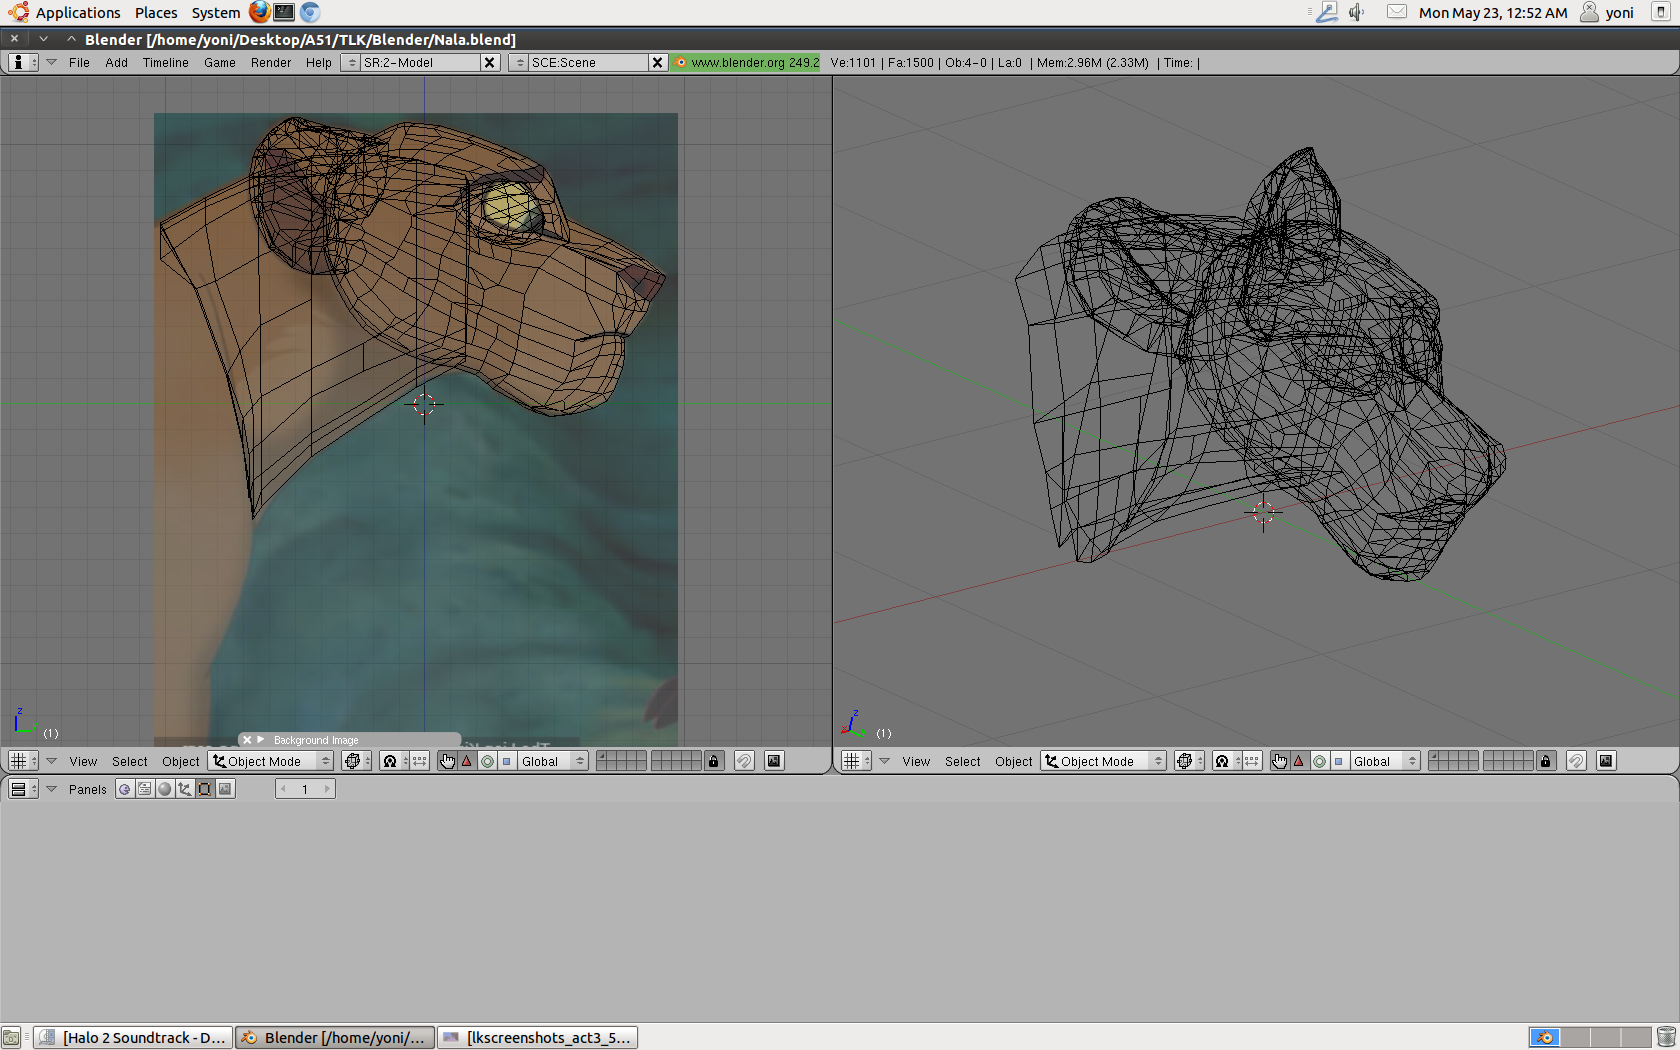1680x1050 pixels.
Task: Open Select menu in right viewport header
Action: coord(962,761)
